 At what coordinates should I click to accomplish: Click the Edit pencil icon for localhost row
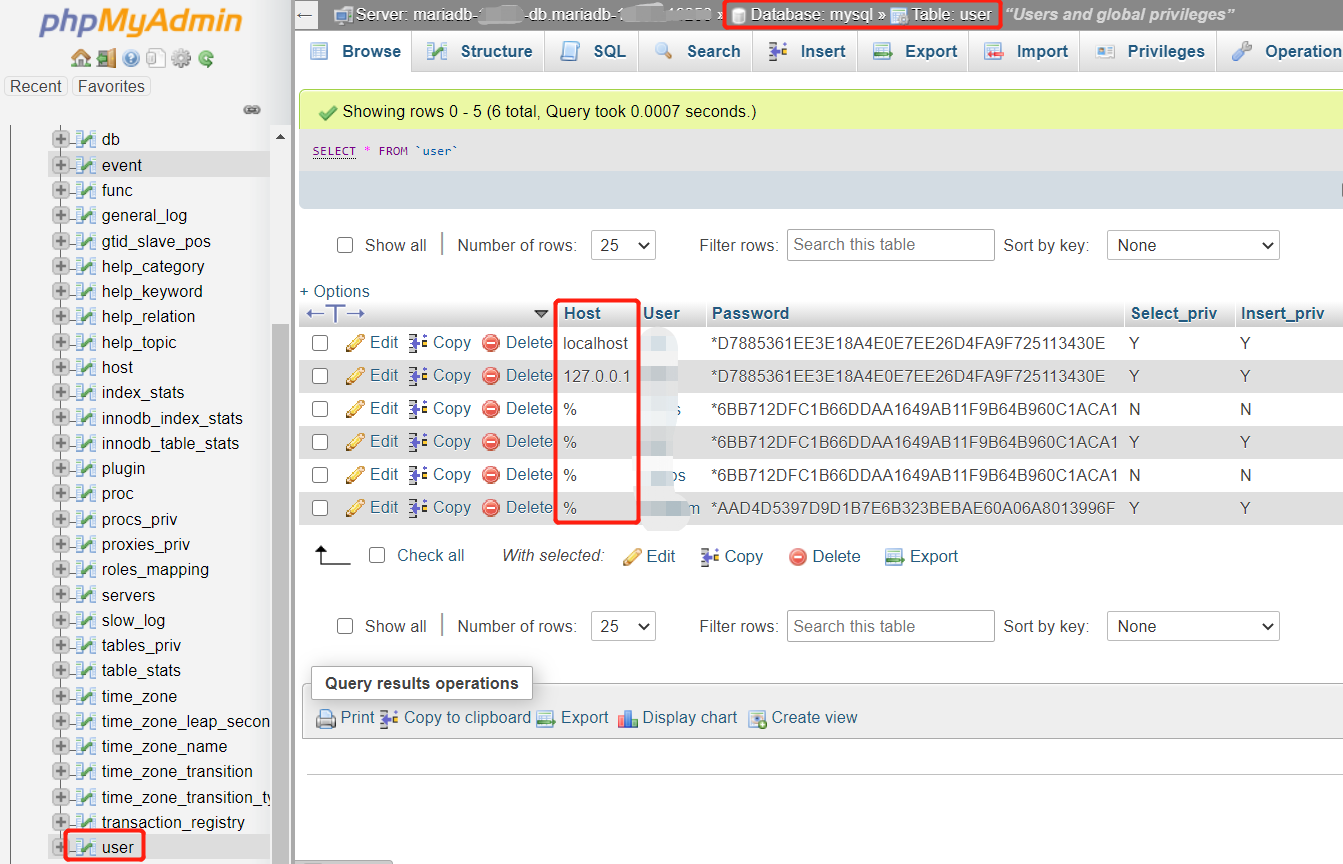pos(355,343)
